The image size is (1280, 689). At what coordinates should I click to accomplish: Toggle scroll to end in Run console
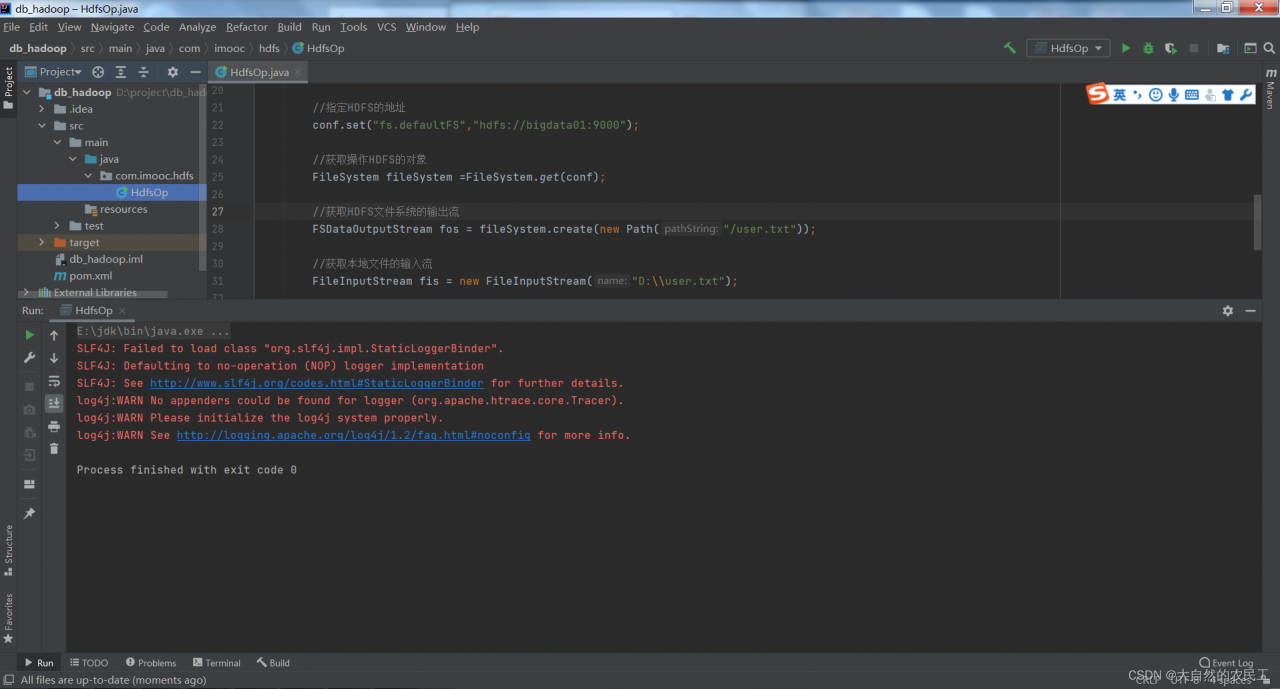[54, 403]
